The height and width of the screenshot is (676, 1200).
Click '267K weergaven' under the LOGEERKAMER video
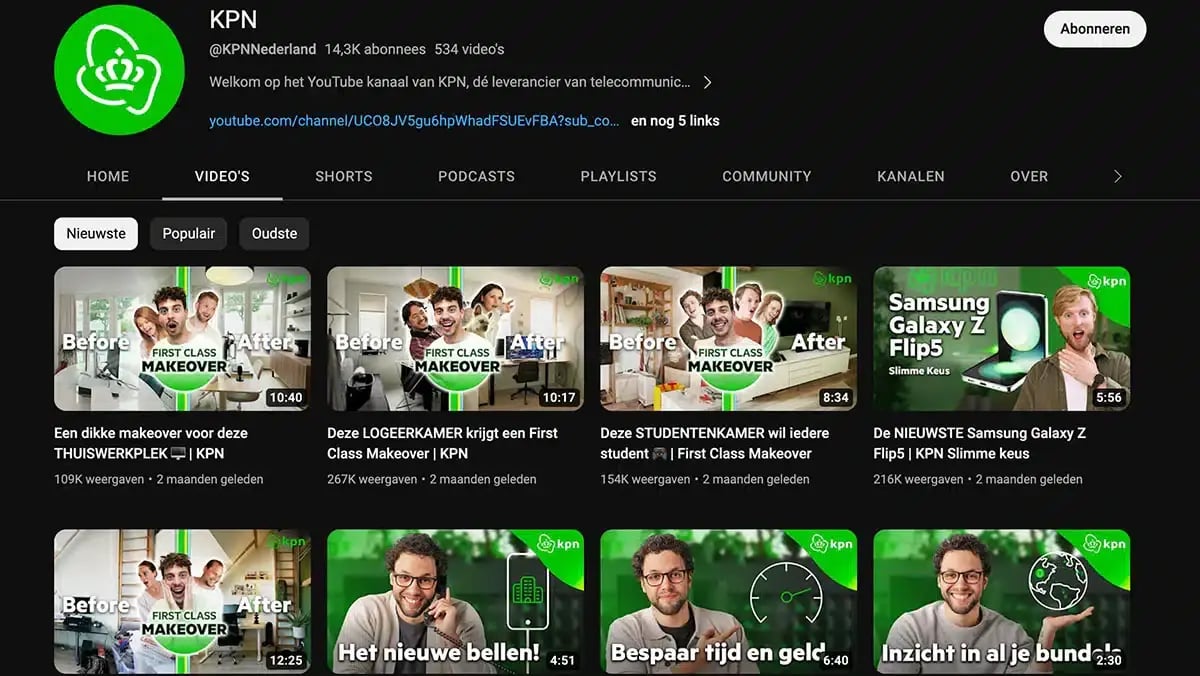372,479
